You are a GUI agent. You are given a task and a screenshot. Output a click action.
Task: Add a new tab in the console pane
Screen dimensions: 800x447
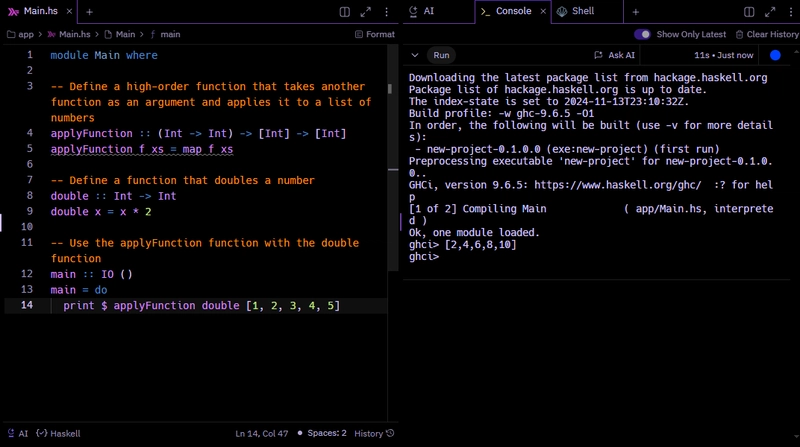[635, 12]
